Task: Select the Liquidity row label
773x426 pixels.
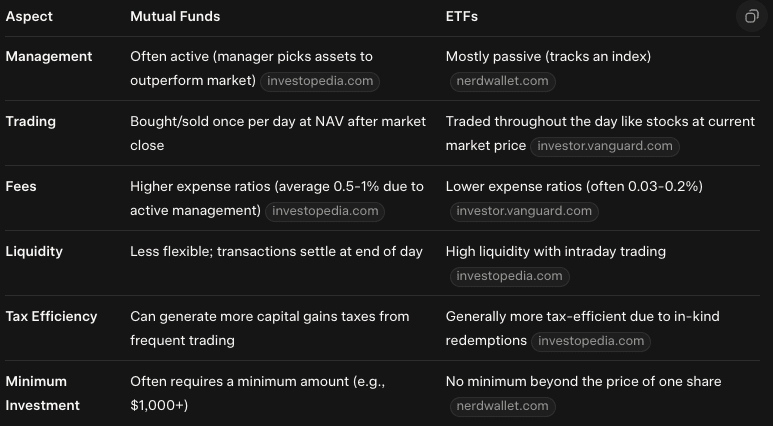Action: (34, 252)
